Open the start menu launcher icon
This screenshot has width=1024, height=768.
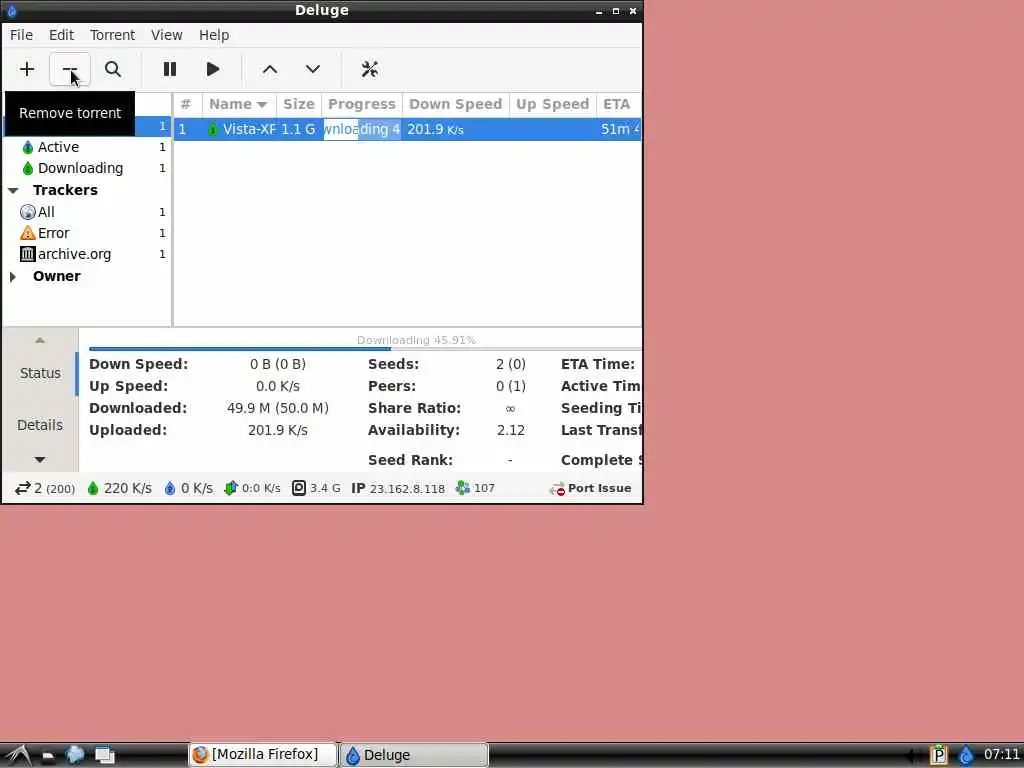[x=18, y=755]
